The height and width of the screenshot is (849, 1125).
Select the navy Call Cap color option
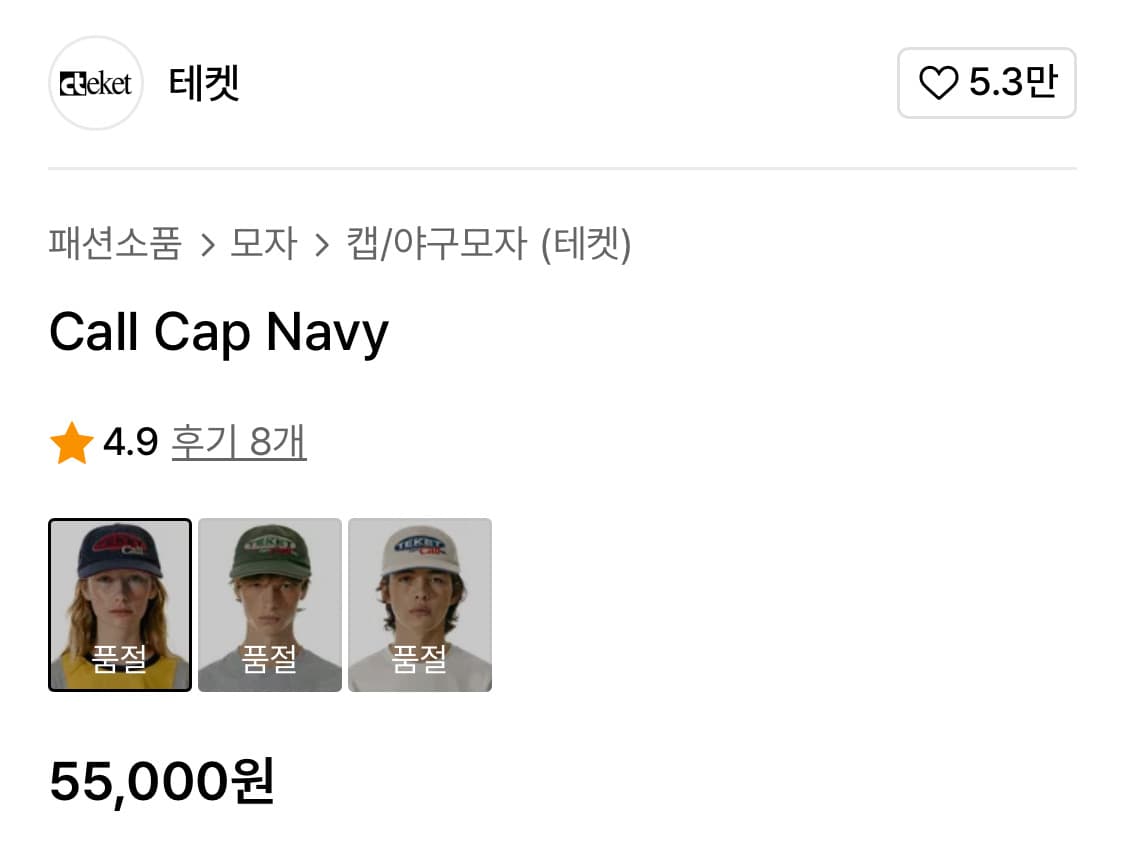point(120,604)
